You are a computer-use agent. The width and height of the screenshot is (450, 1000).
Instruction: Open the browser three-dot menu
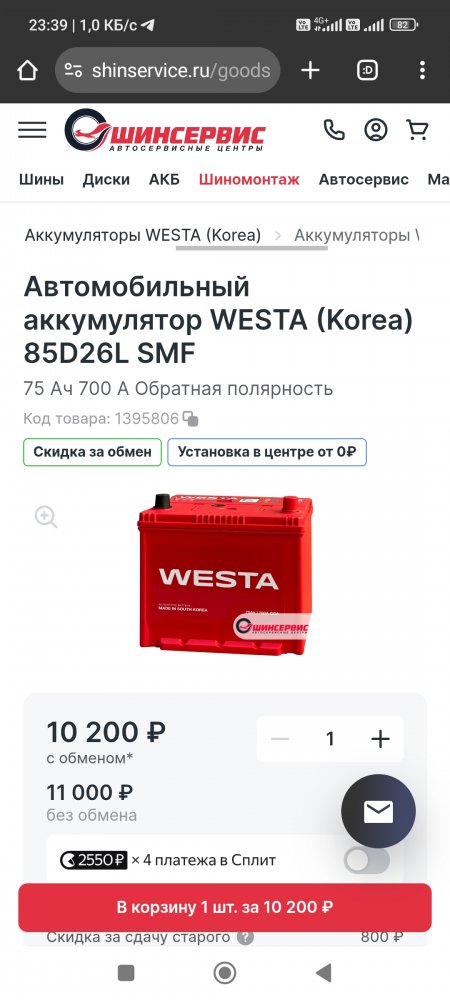(x=423, y=70)
